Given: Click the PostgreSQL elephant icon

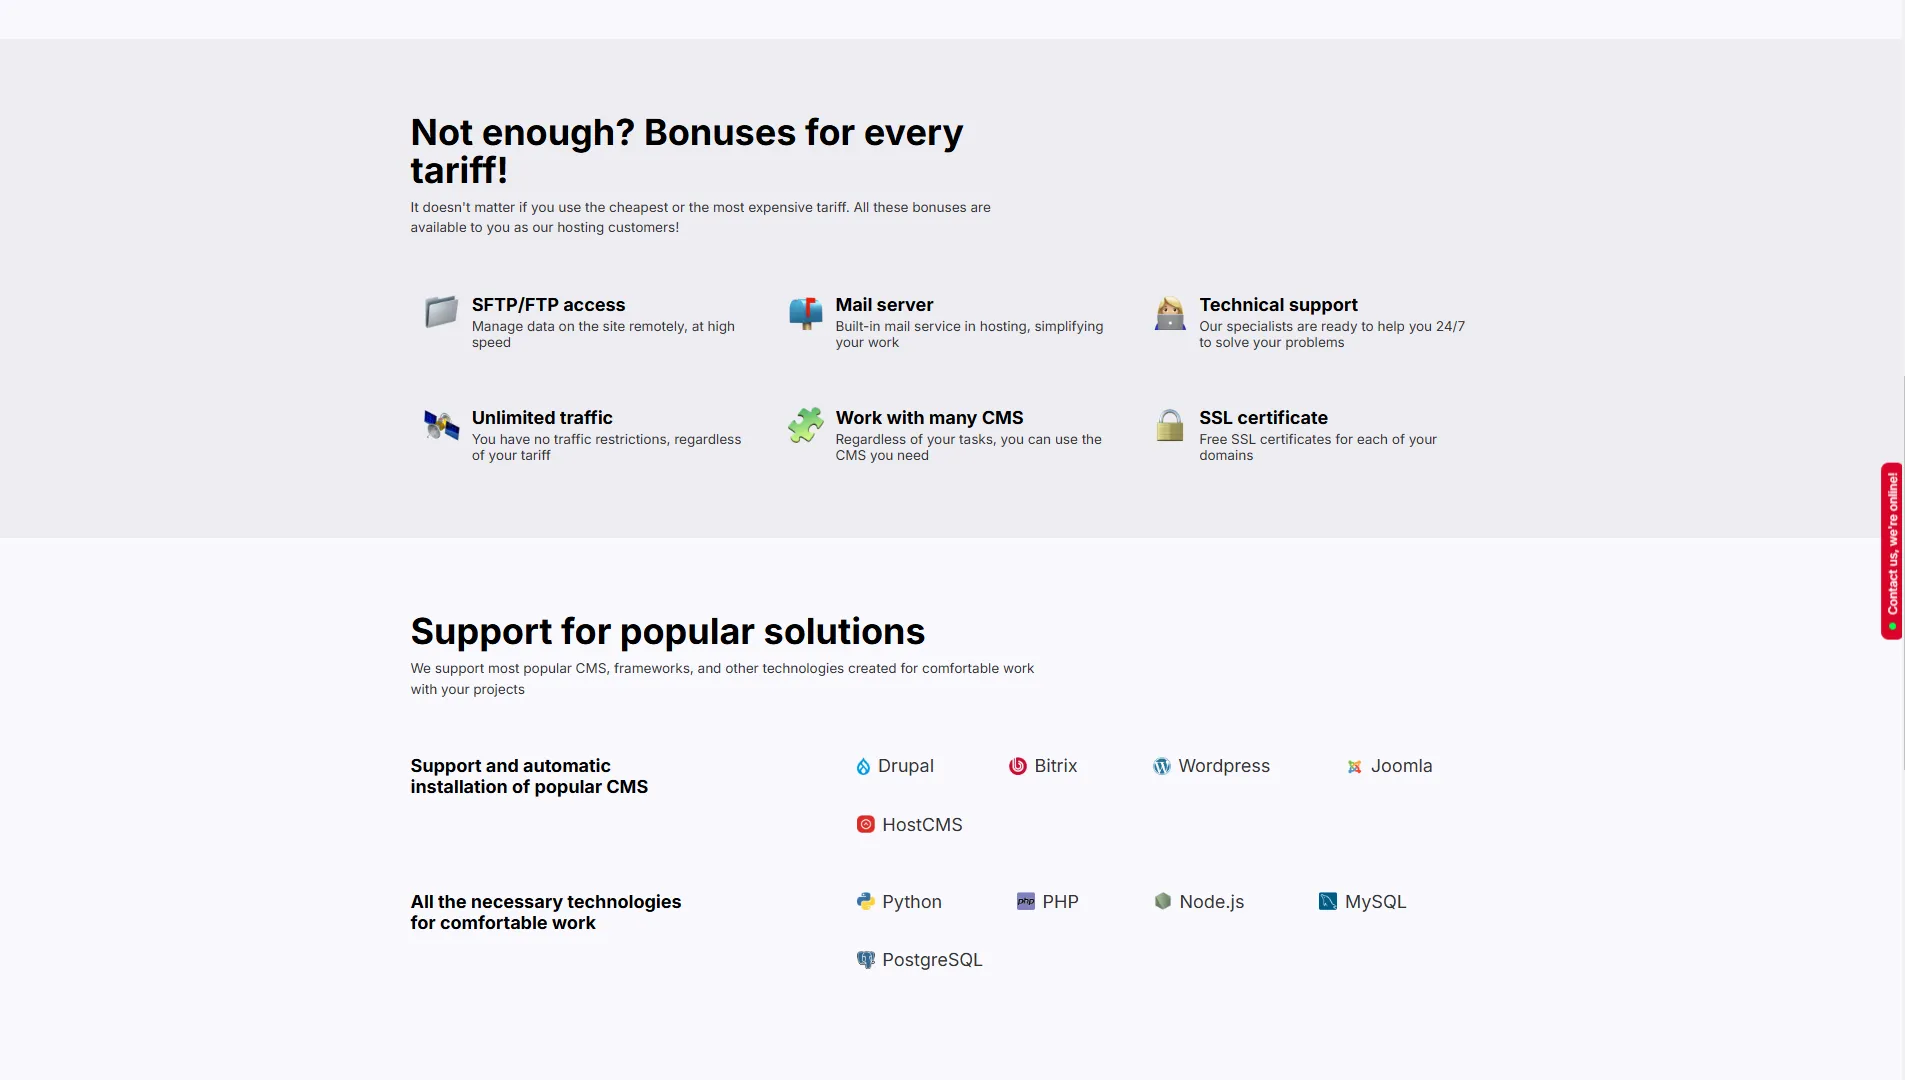Looking at the screenshot, I should point(865,960).
